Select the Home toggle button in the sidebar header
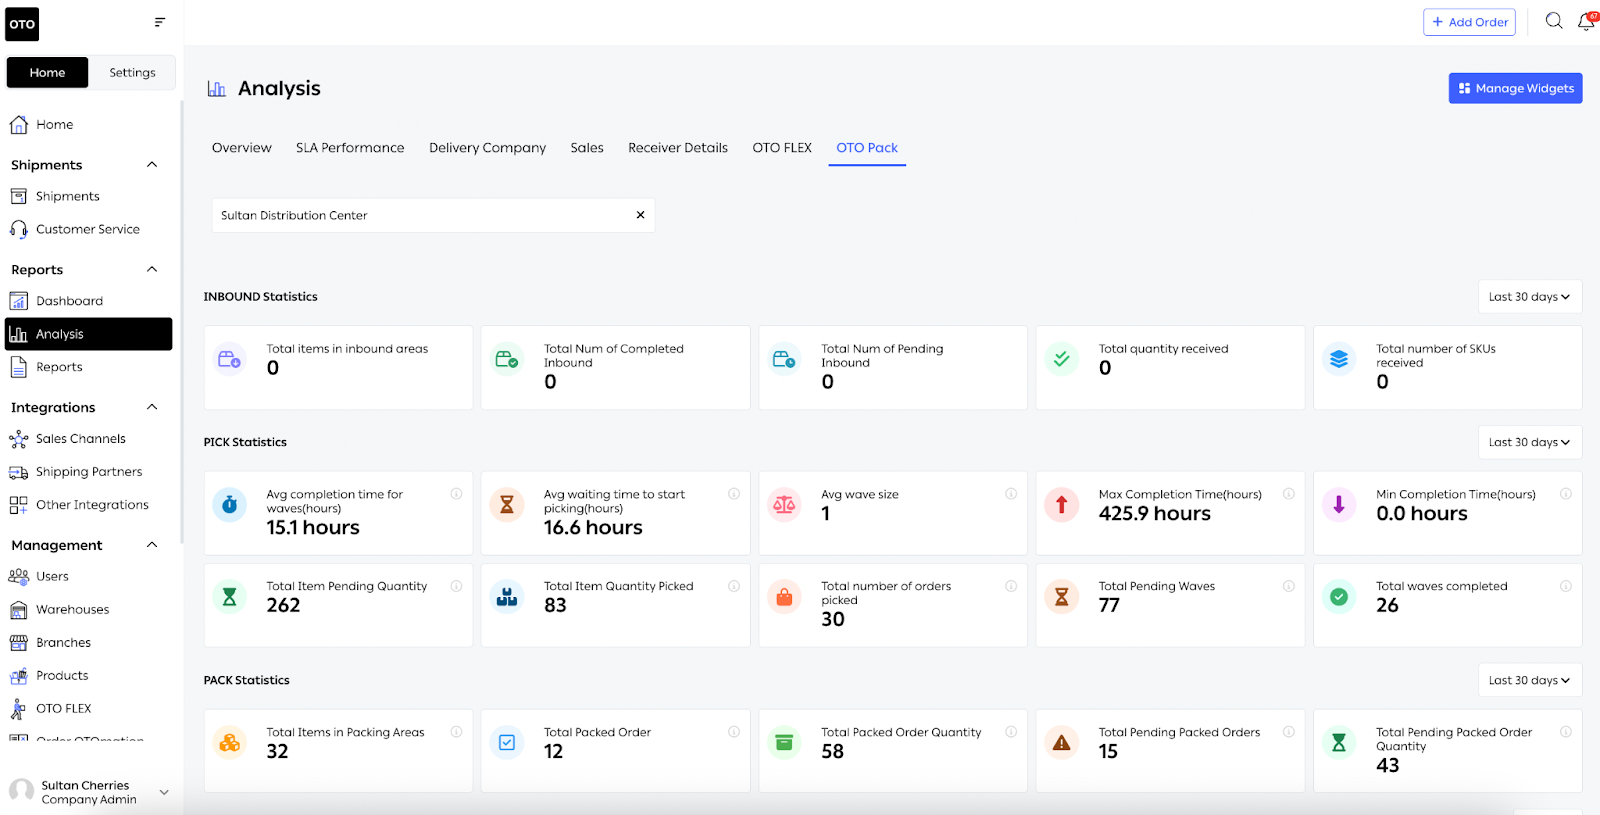Image resolution: width=1600 pixels, height=815 pixels. (x=47, y=72)
